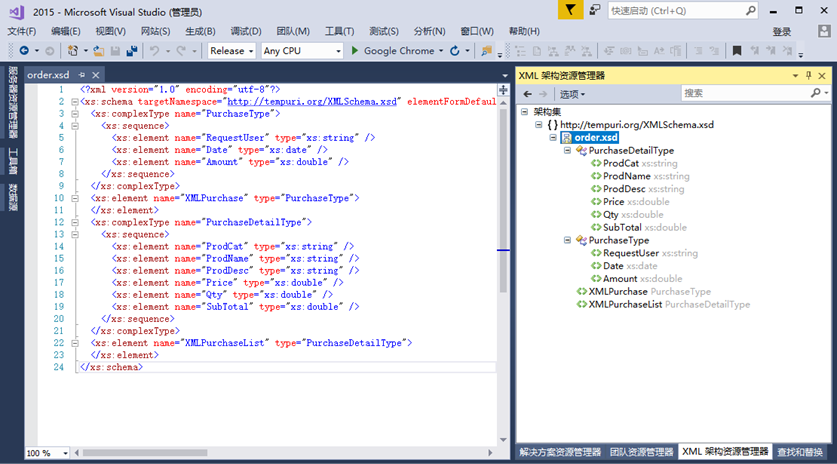Open the 编辑(E) menu
The image size is (837, 464).
(66, 31)
